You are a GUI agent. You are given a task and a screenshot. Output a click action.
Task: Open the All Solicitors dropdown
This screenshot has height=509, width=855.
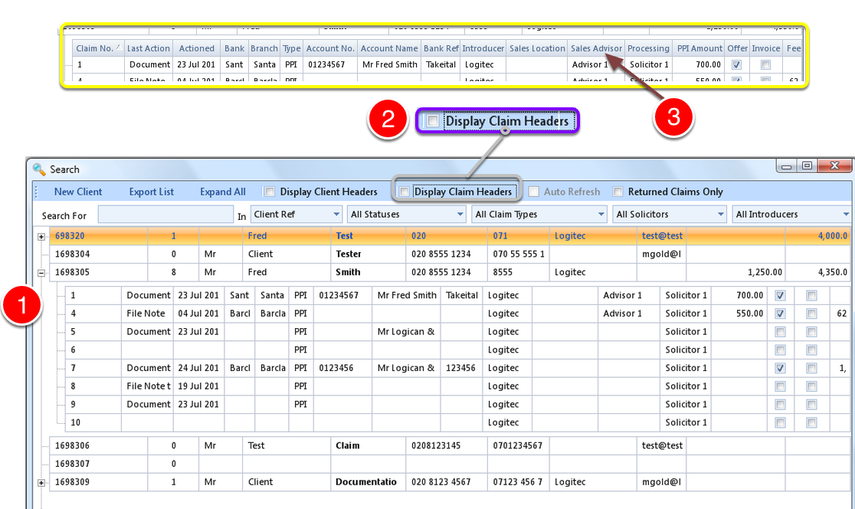click(x=670, y=214)
